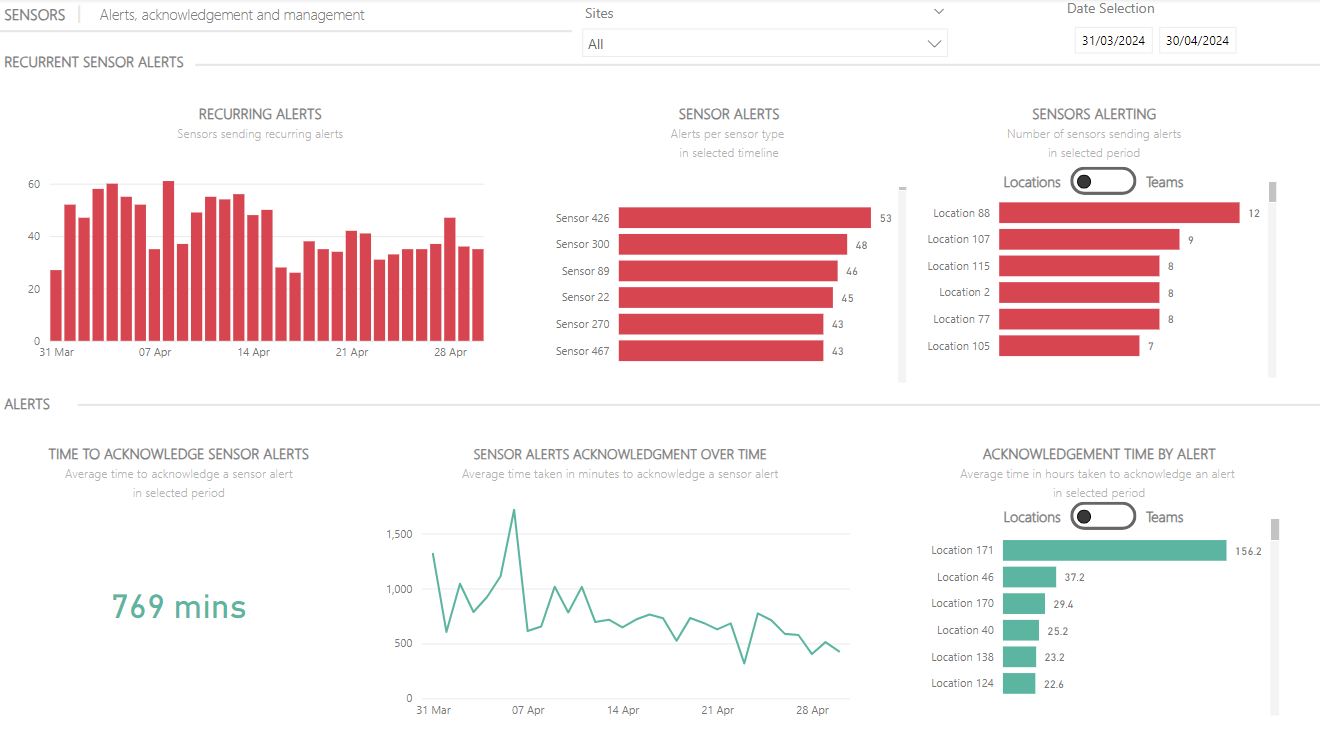Toggle Locations/Teams switch in Acknowledgement Time by Alert
Image resolution: width=1320 pixels, height=740 pixels.
[x=1102, y=517]
